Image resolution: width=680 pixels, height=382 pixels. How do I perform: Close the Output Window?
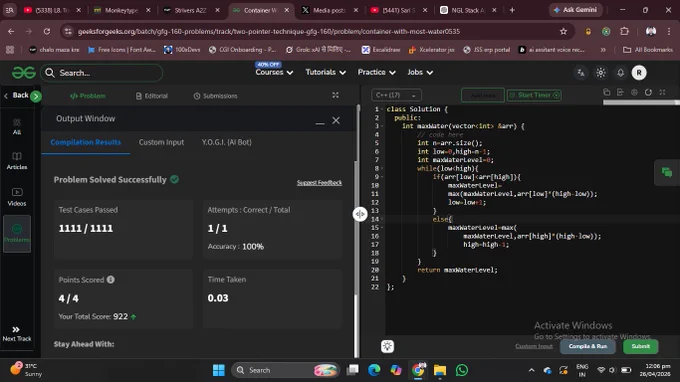[x=336, y=121]
